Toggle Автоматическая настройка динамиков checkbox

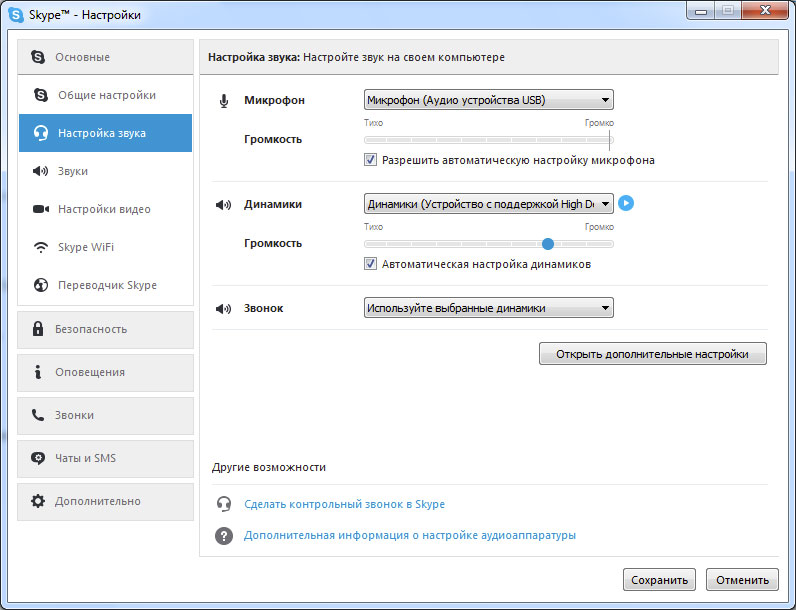point(371,264)
